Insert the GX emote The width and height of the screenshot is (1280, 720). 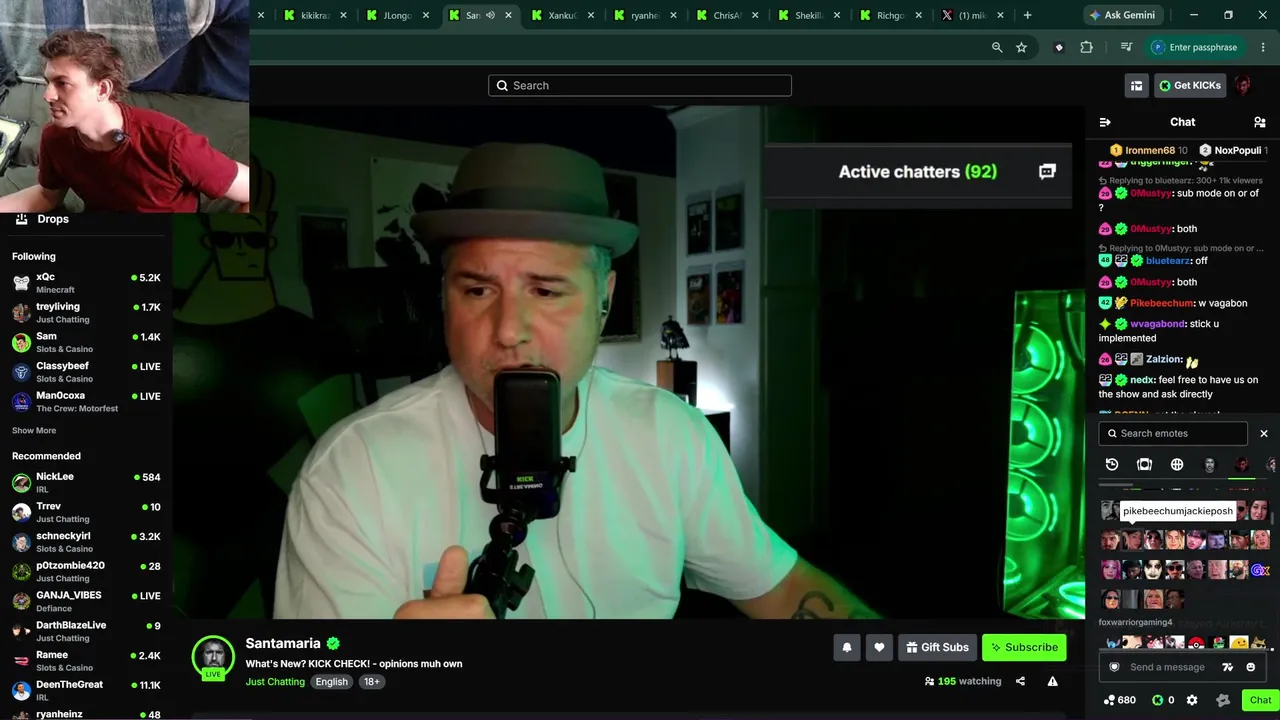pos(1260,571)
